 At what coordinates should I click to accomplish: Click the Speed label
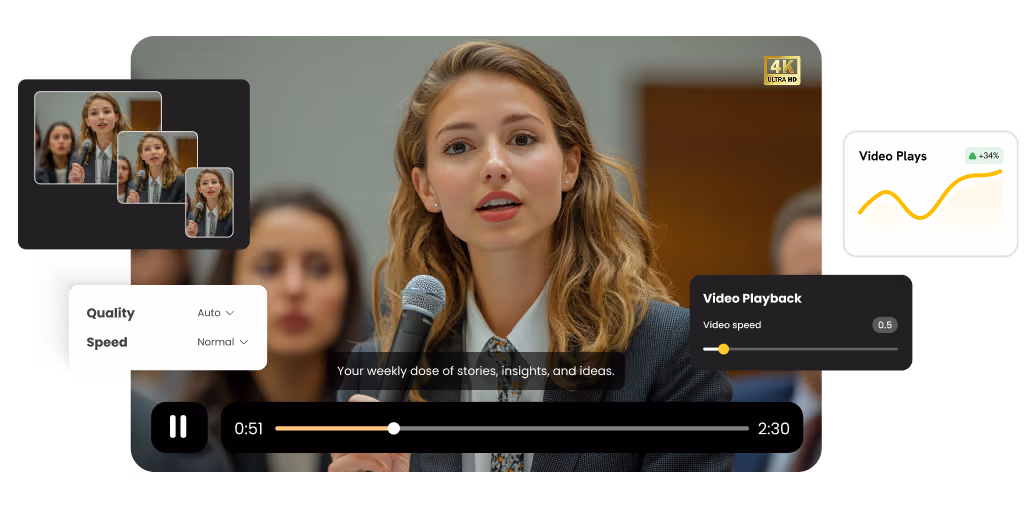[107, 342]
